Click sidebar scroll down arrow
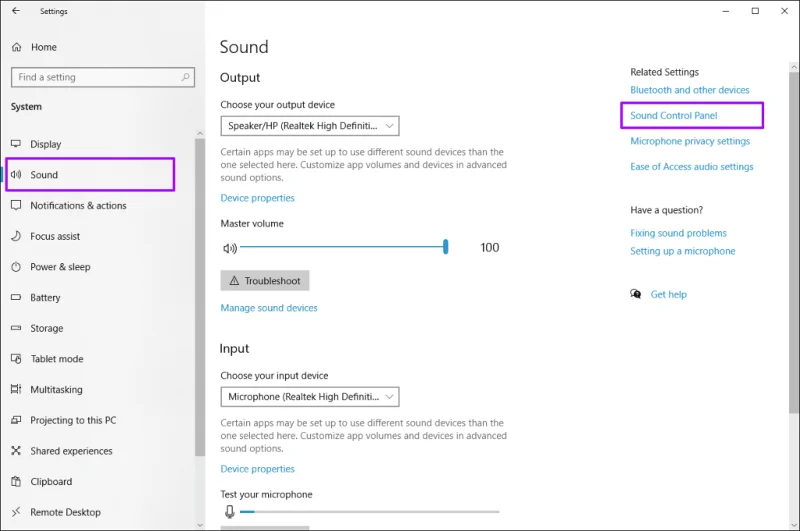 coord(199,524)
